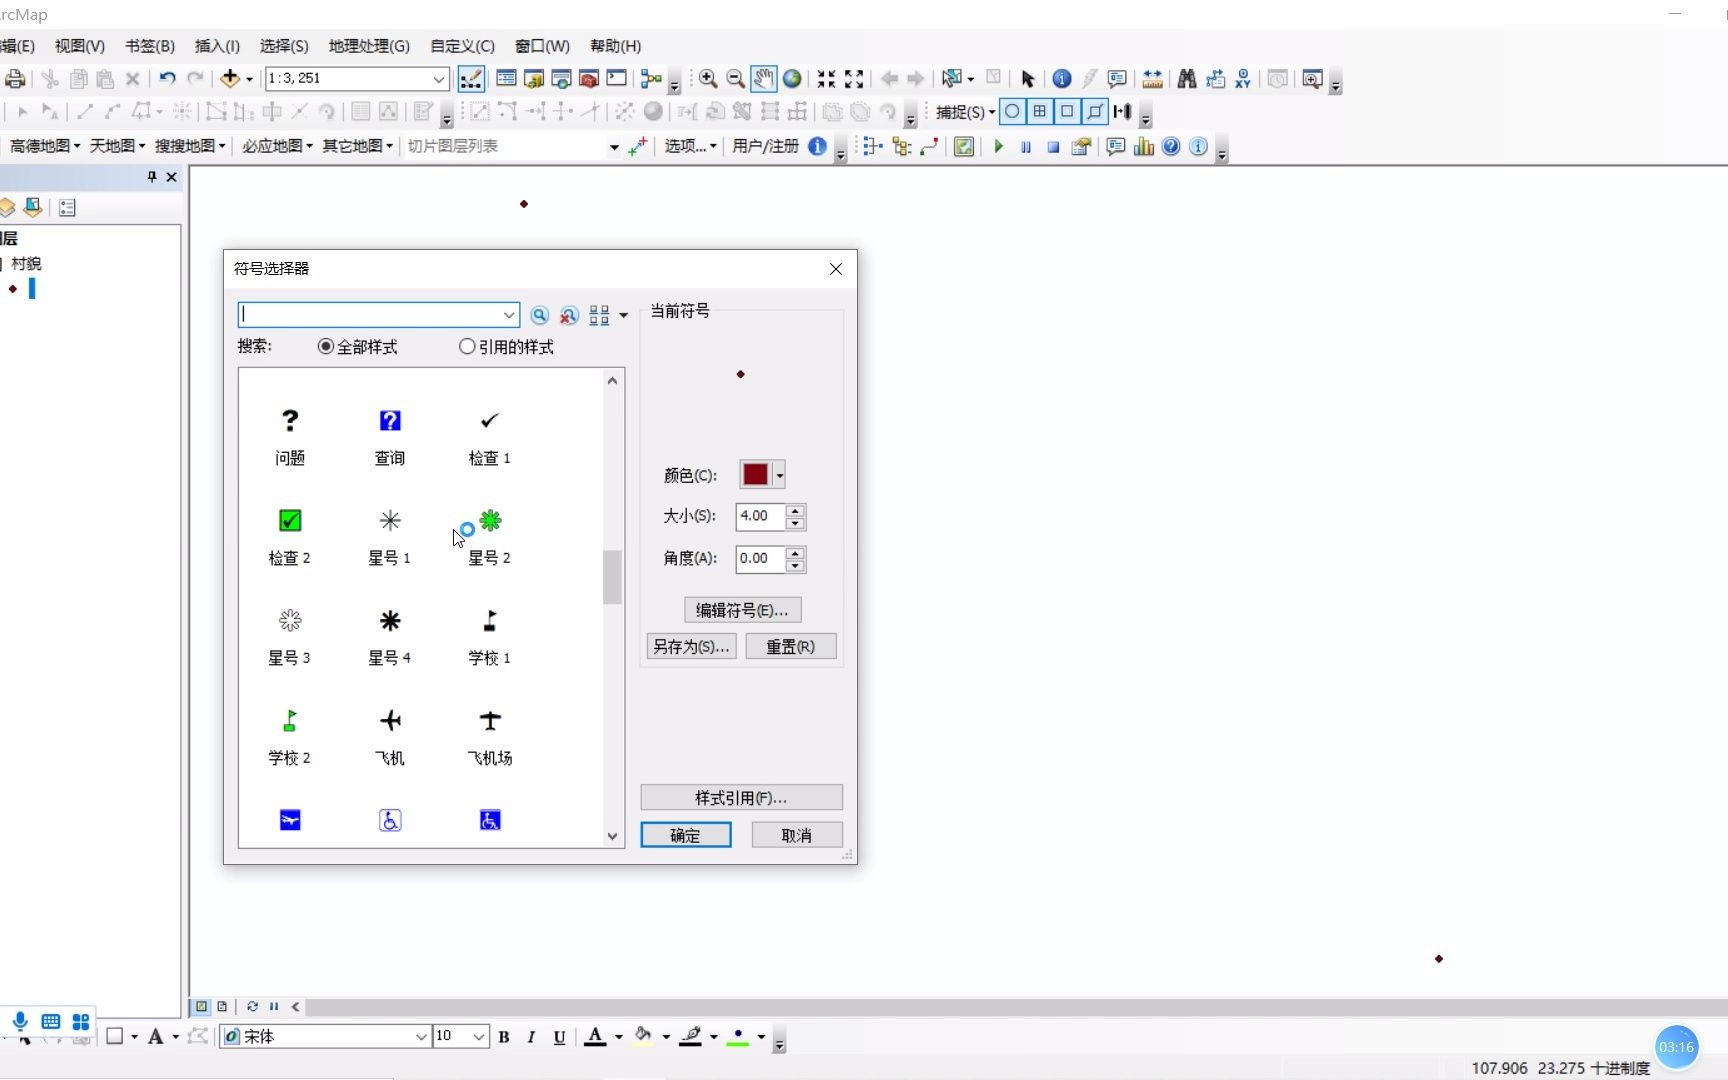This screenshot has width=1728, height=1080.
Task: Open the scale dropdown showing 1:3,251
Action: coord(438,78)
